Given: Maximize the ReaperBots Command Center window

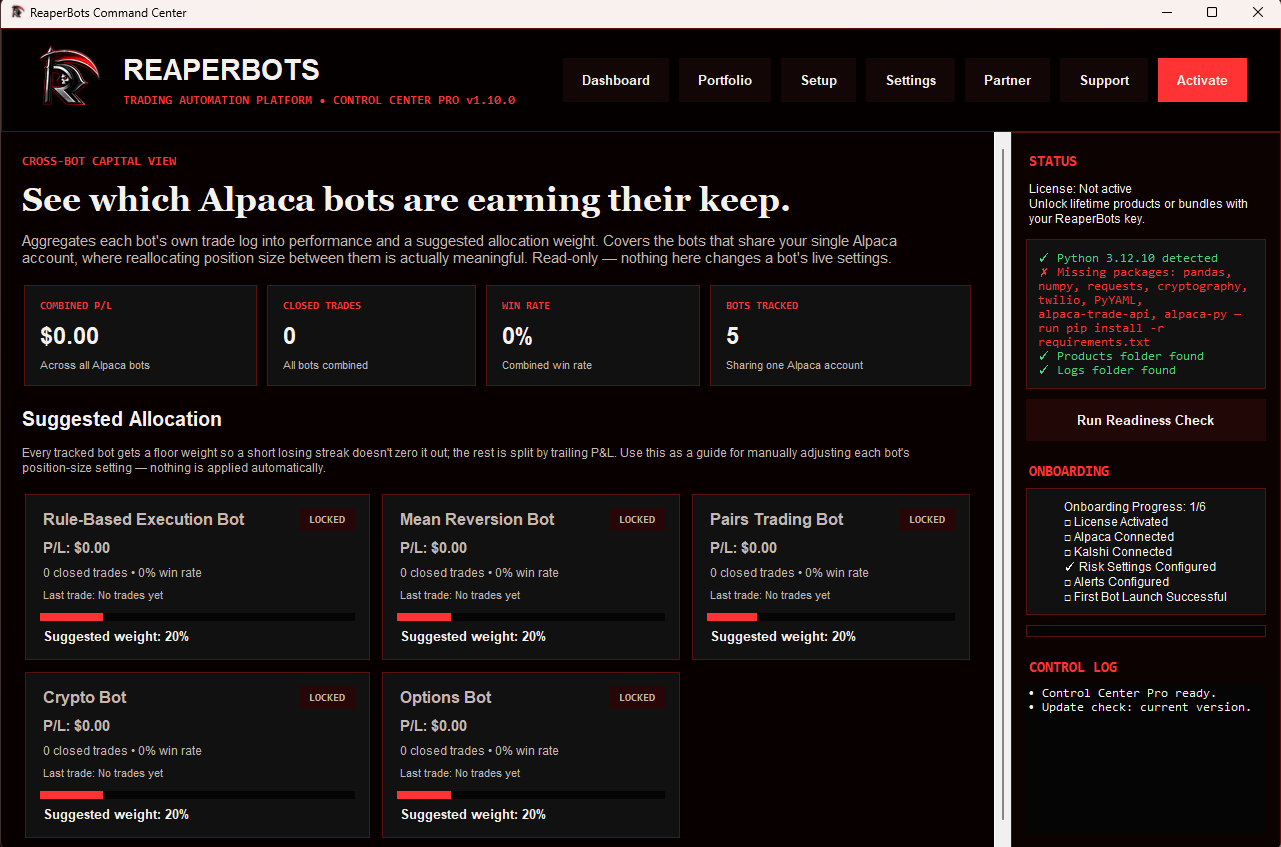Looking at the screenshot, I should tap(1212, 13).
